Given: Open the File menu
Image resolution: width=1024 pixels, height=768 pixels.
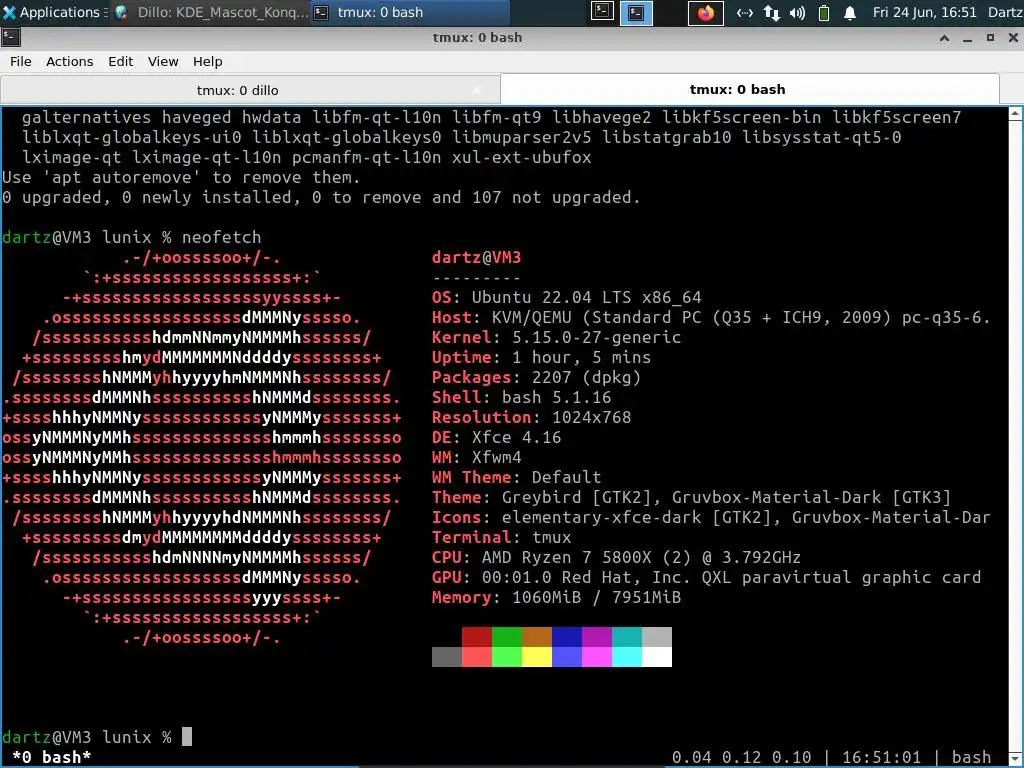Looking at the screenshot, I should click(20, 61).
